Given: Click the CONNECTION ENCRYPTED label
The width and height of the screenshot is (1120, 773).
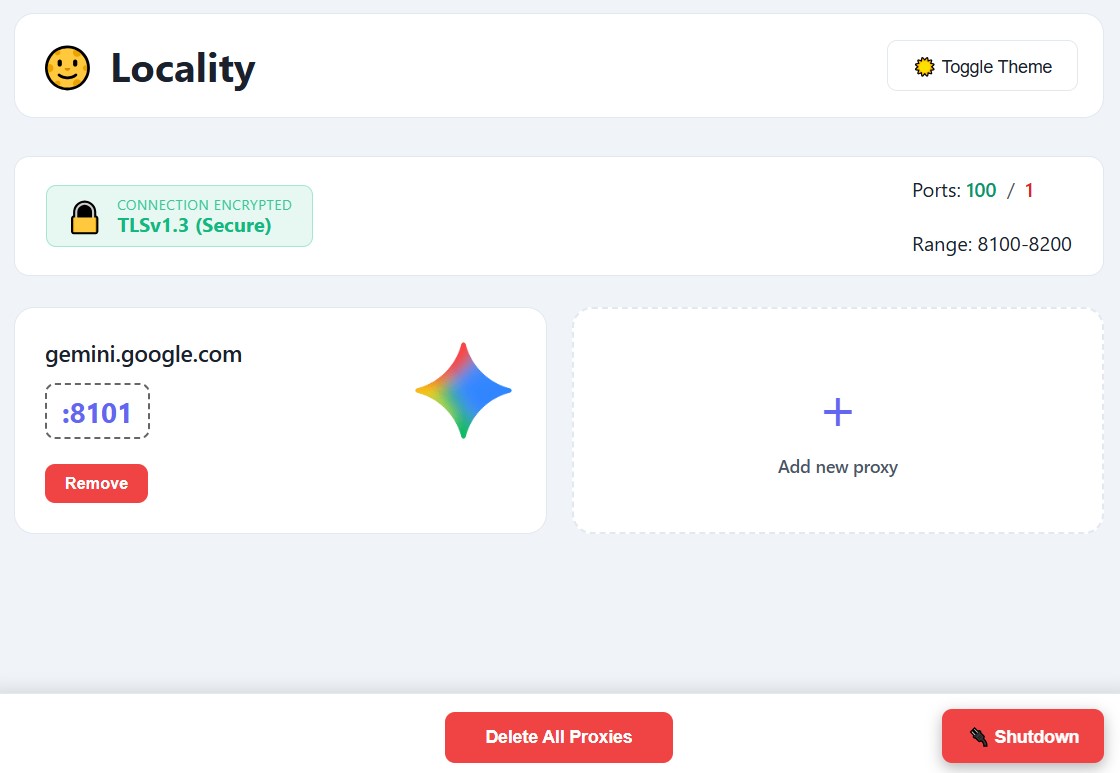Looking at the screenshot, I should (204, 205).
